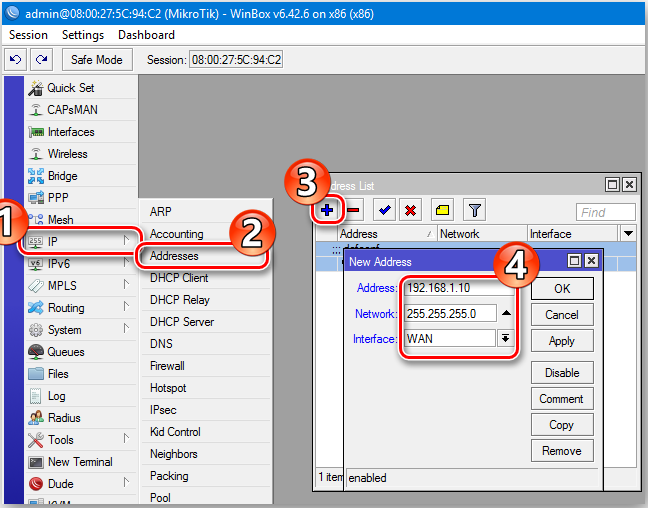Sort by the Network column header

coord(482,234)
